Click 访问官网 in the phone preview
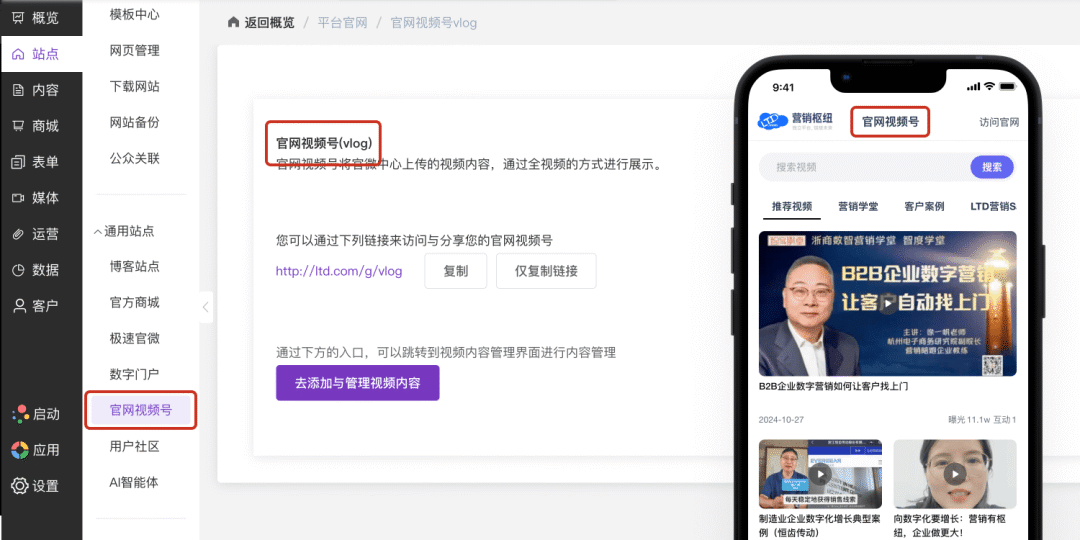Image resolution: width=1080 pixels, height=540 pixels. coord(999,123)
